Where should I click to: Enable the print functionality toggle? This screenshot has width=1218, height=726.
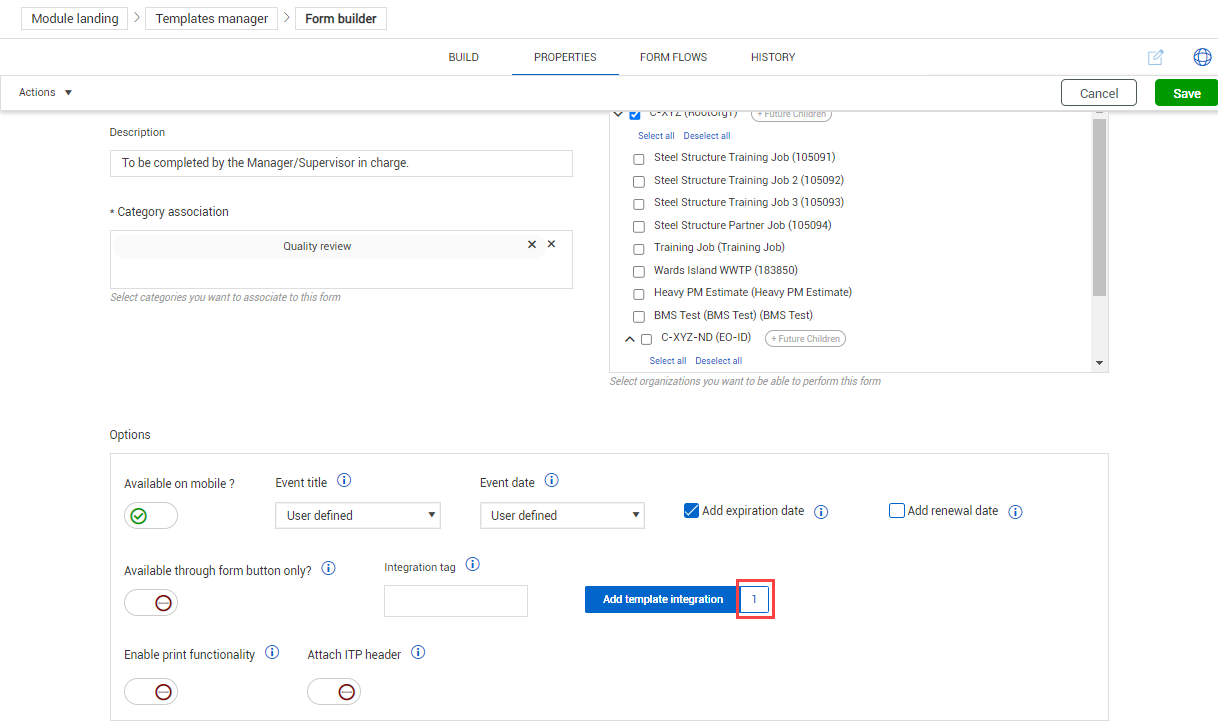(x=151, y=692)
